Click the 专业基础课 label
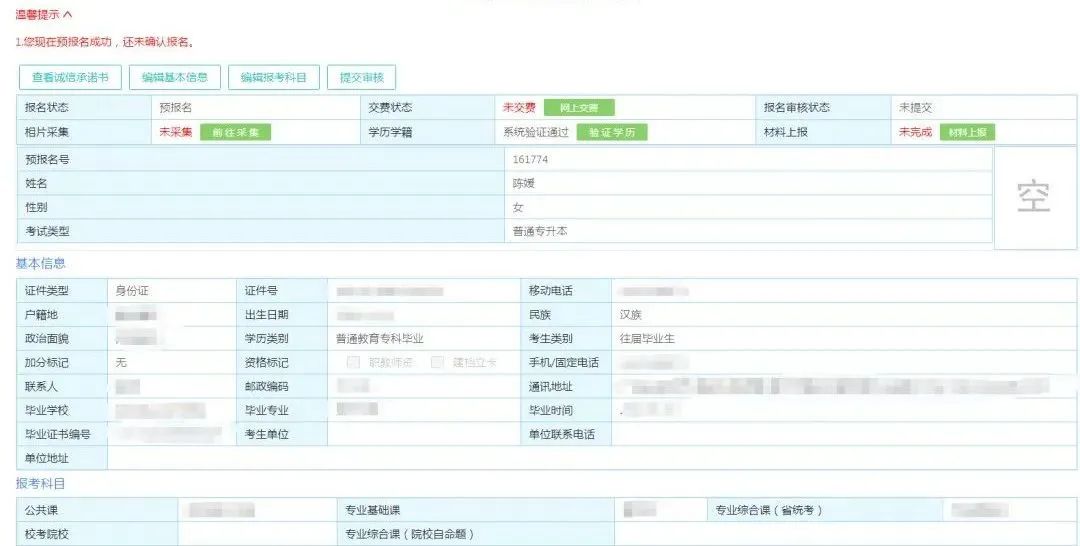The image size is (1080, 546). click(x=373, y=510)
